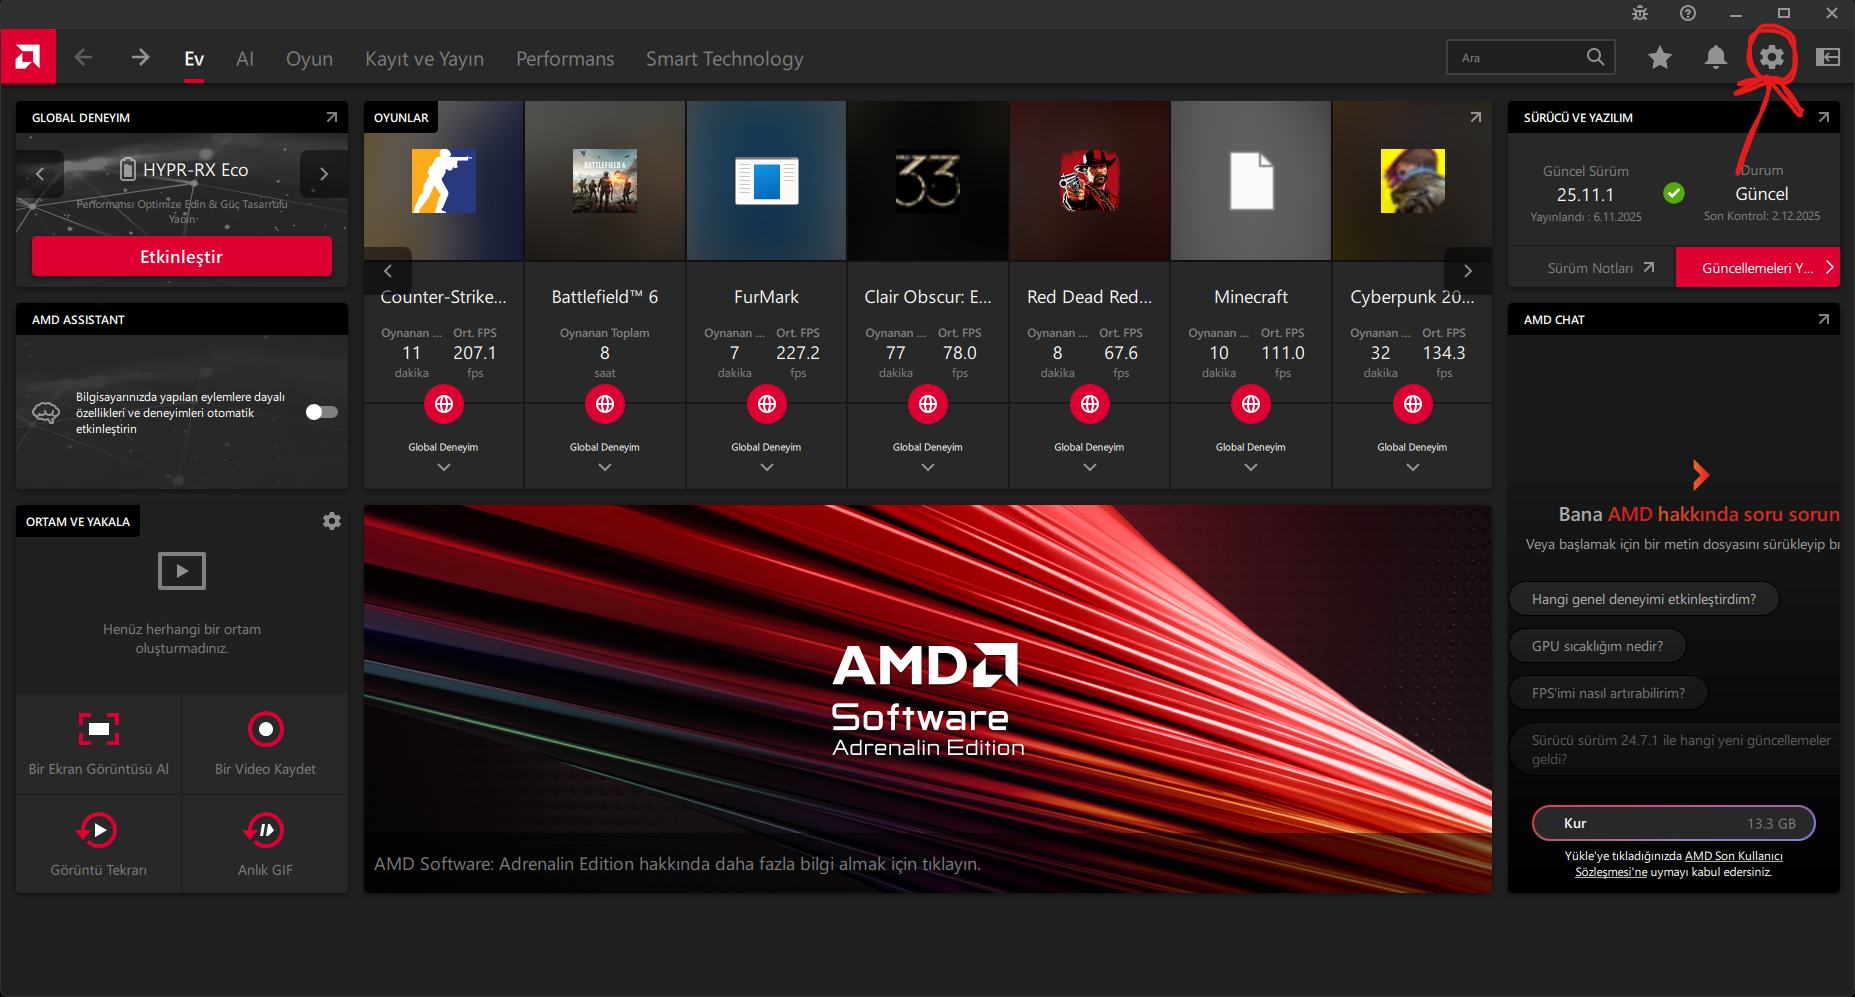
Task: Open Ortam ve Yakala settings gear
Action: point(332,521)
